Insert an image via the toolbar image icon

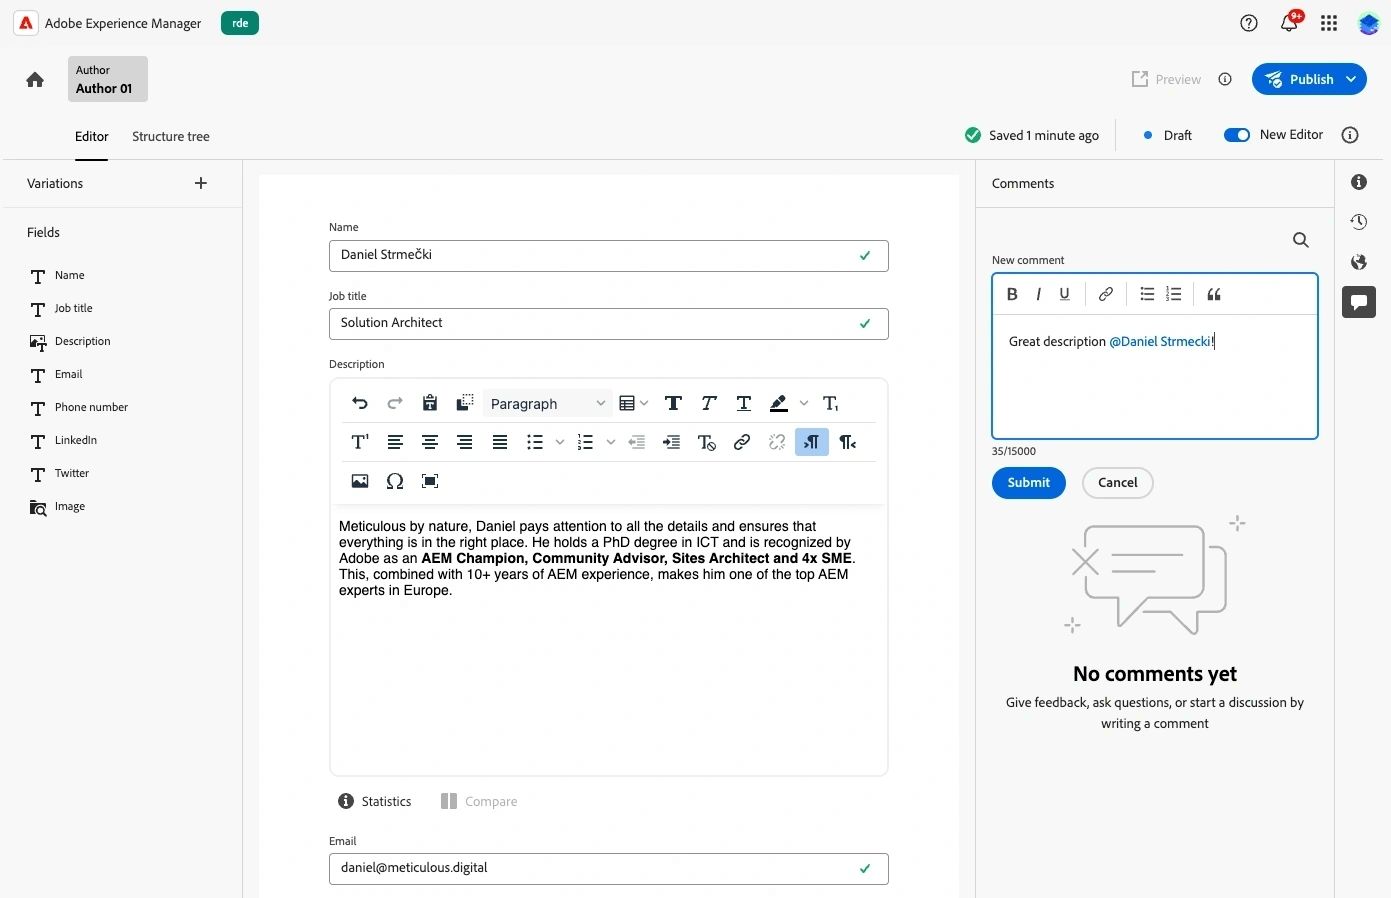coord(360,481)
